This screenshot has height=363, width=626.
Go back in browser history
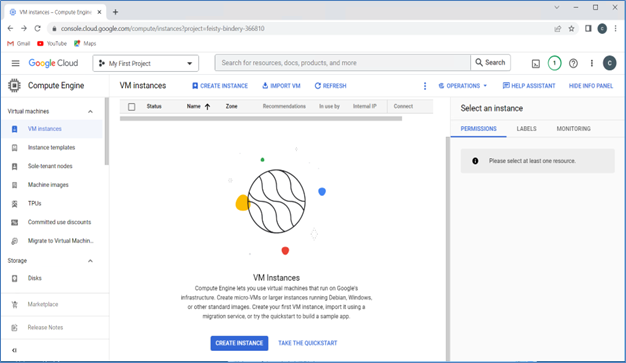pyautogui.click(x=10, y=28)
